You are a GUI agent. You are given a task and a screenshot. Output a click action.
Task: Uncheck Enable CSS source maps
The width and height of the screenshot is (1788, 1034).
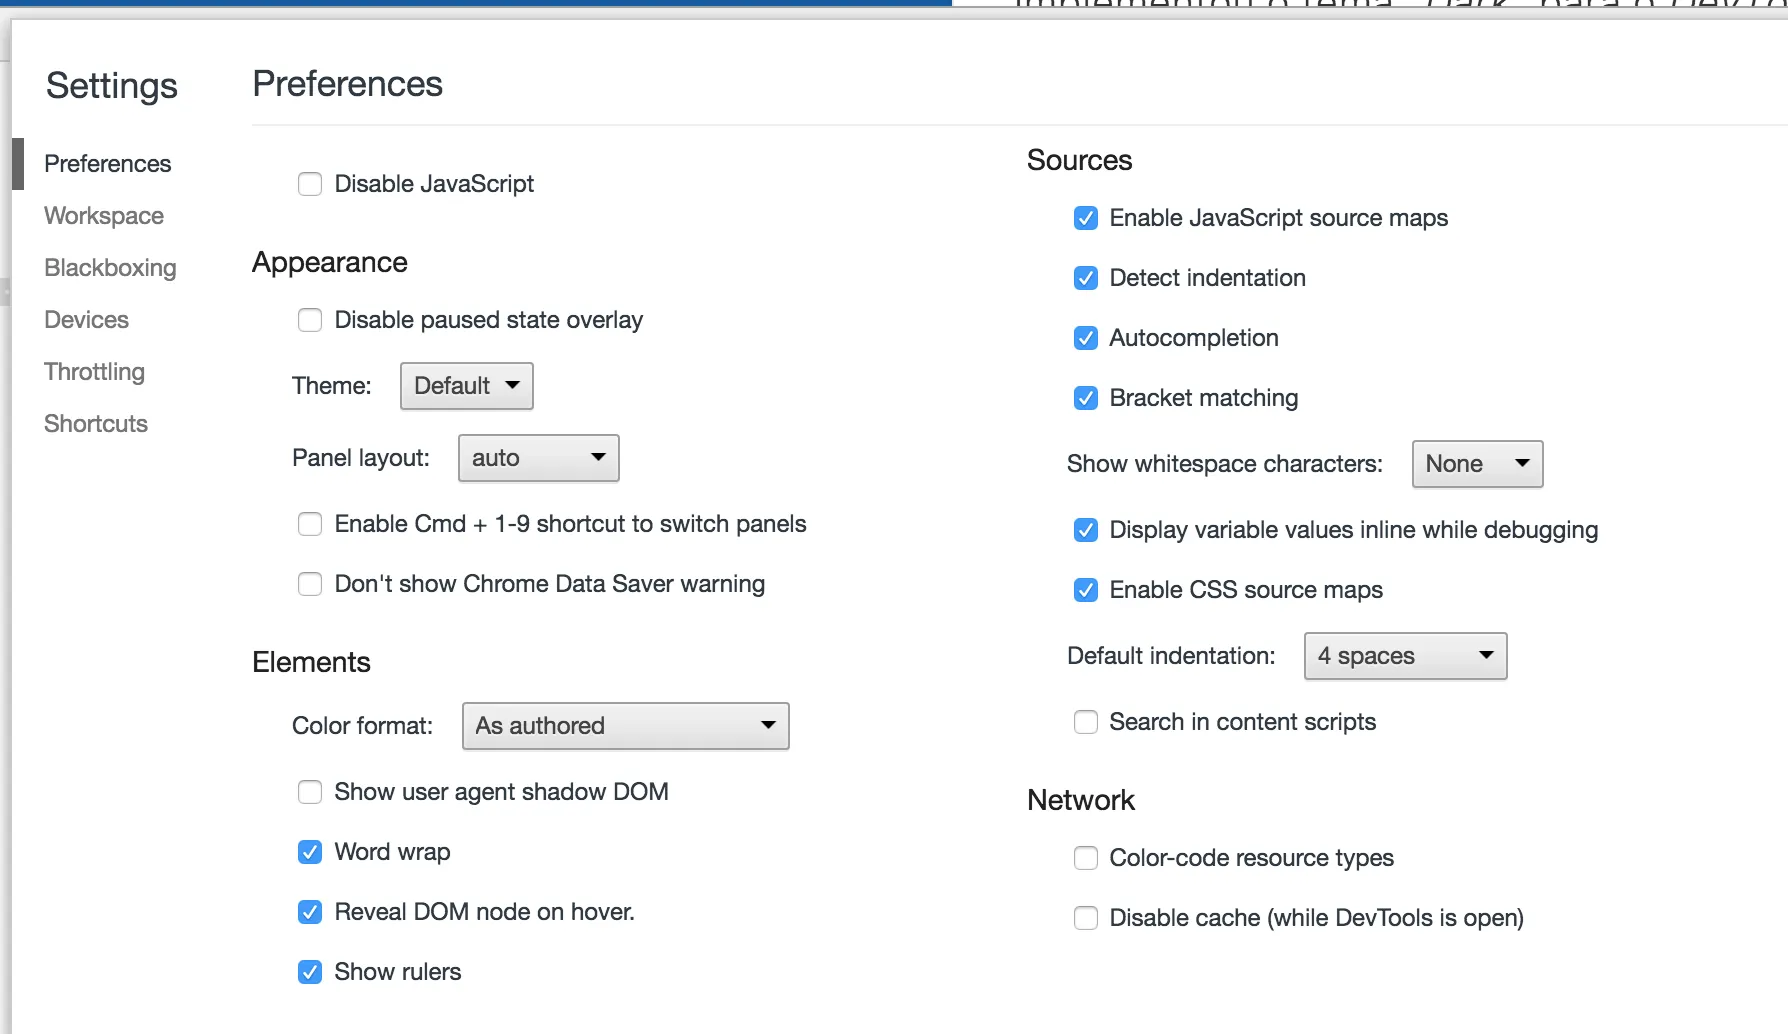pos(1086,590)
